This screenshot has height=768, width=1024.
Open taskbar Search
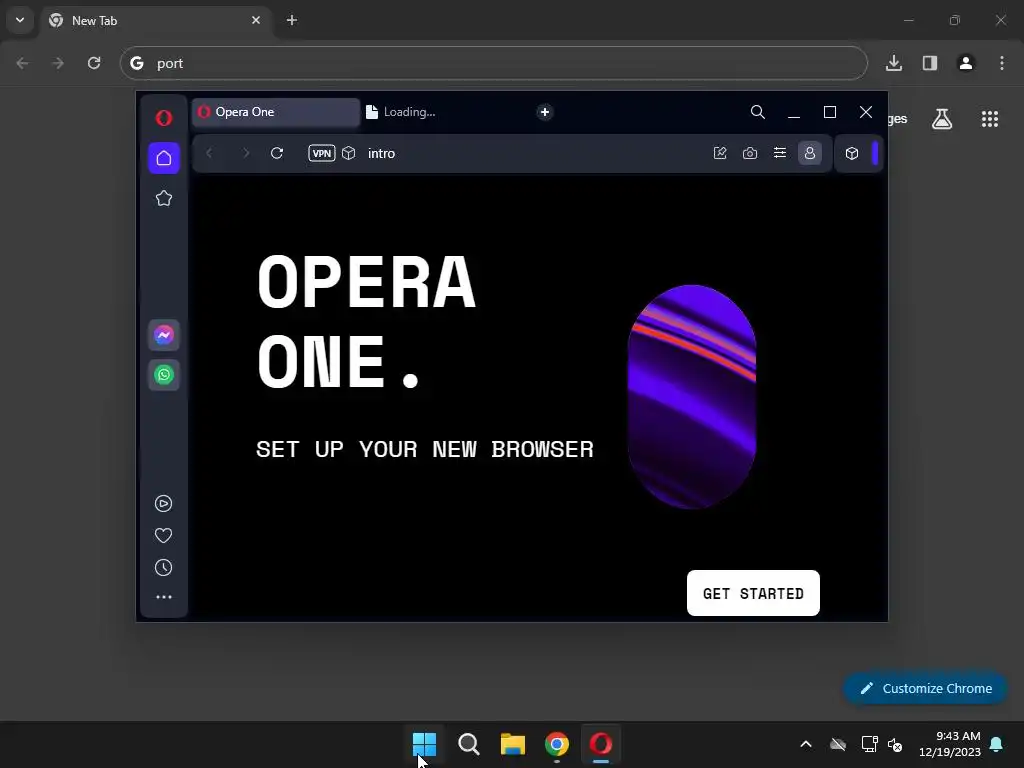click(469, 744)
